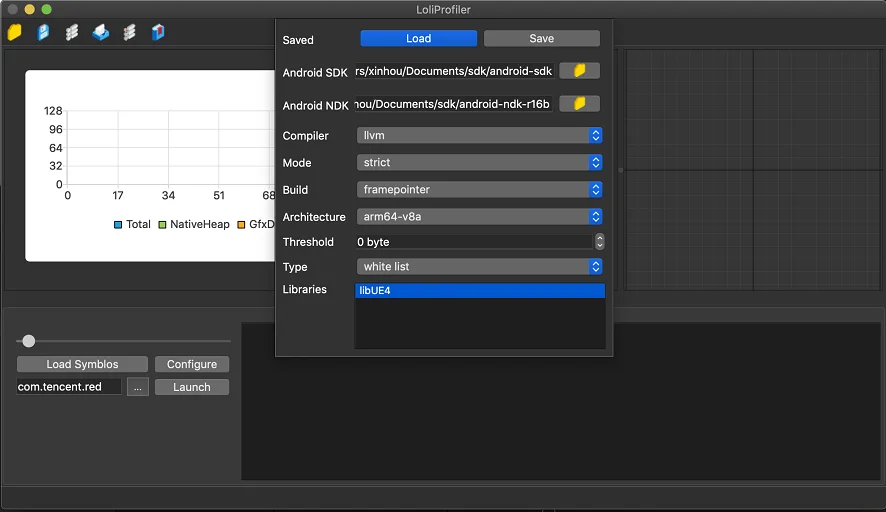The image size is (886, 512).
Task: Click the Load Symblos button
Action: tap(82, 364)
